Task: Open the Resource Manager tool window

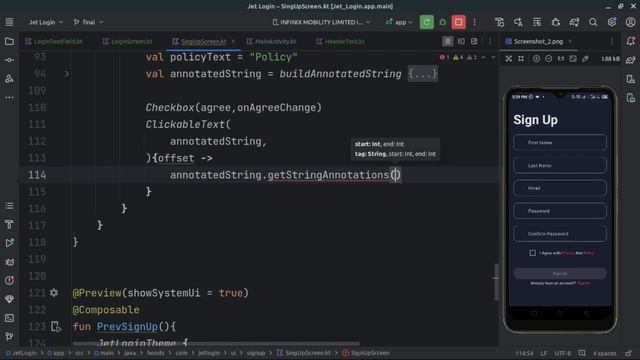Action: click(x=9, y=79)
